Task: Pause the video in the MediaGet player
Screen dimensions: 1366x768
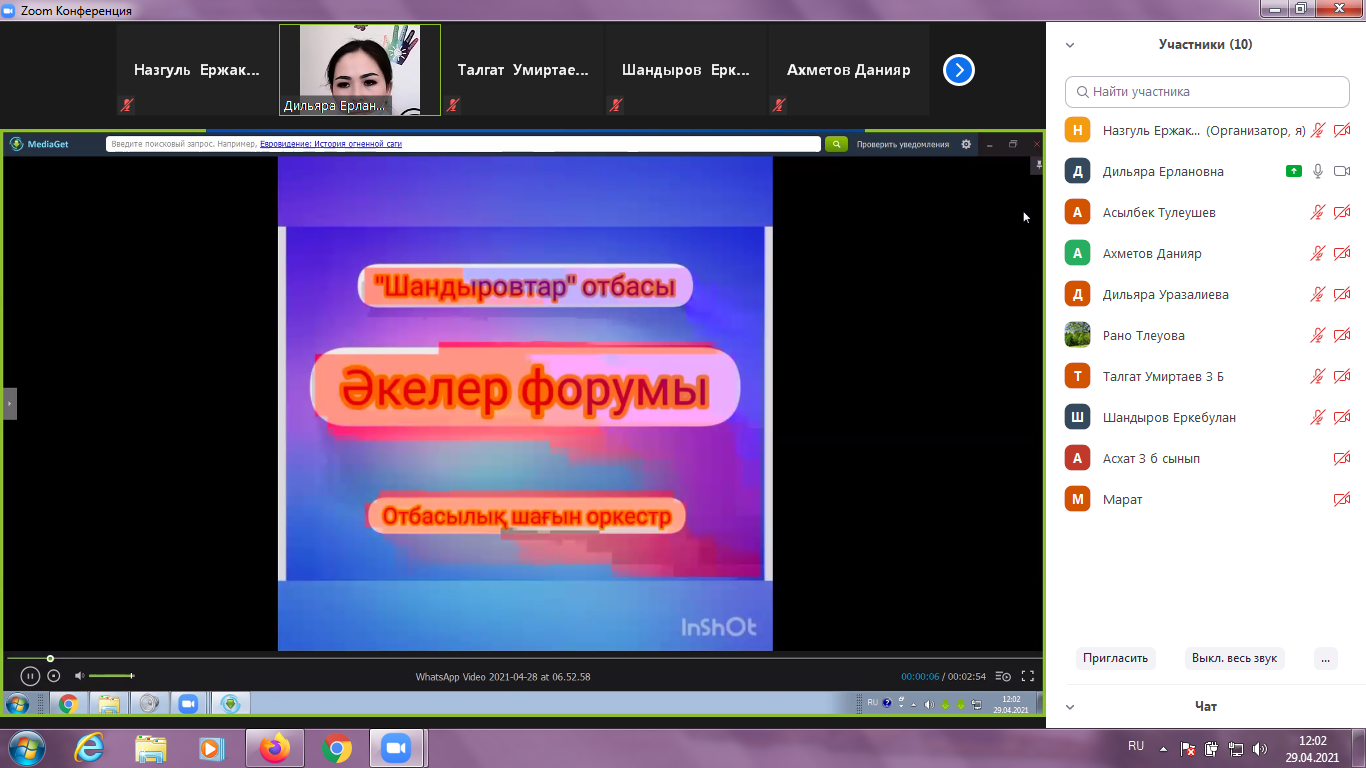Action: tap(30, 676)
